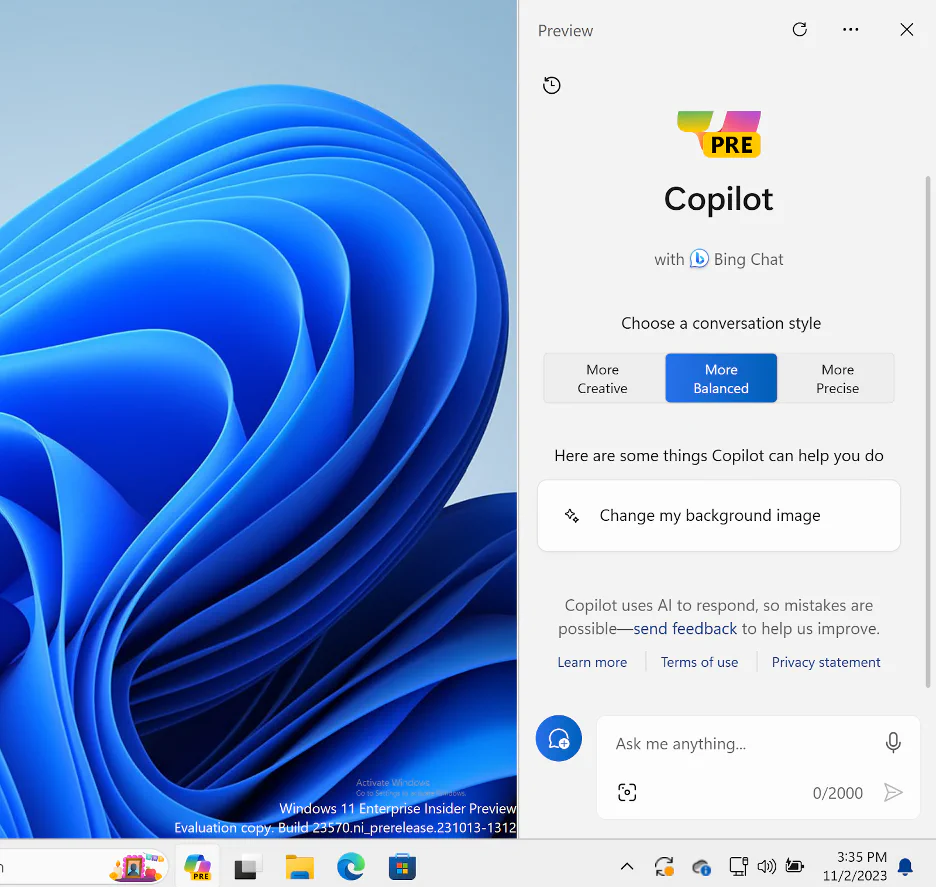The height and width of the screenshot is (888, 936).
Task: Activate the microphone for voice input
Action: point(892,742)
